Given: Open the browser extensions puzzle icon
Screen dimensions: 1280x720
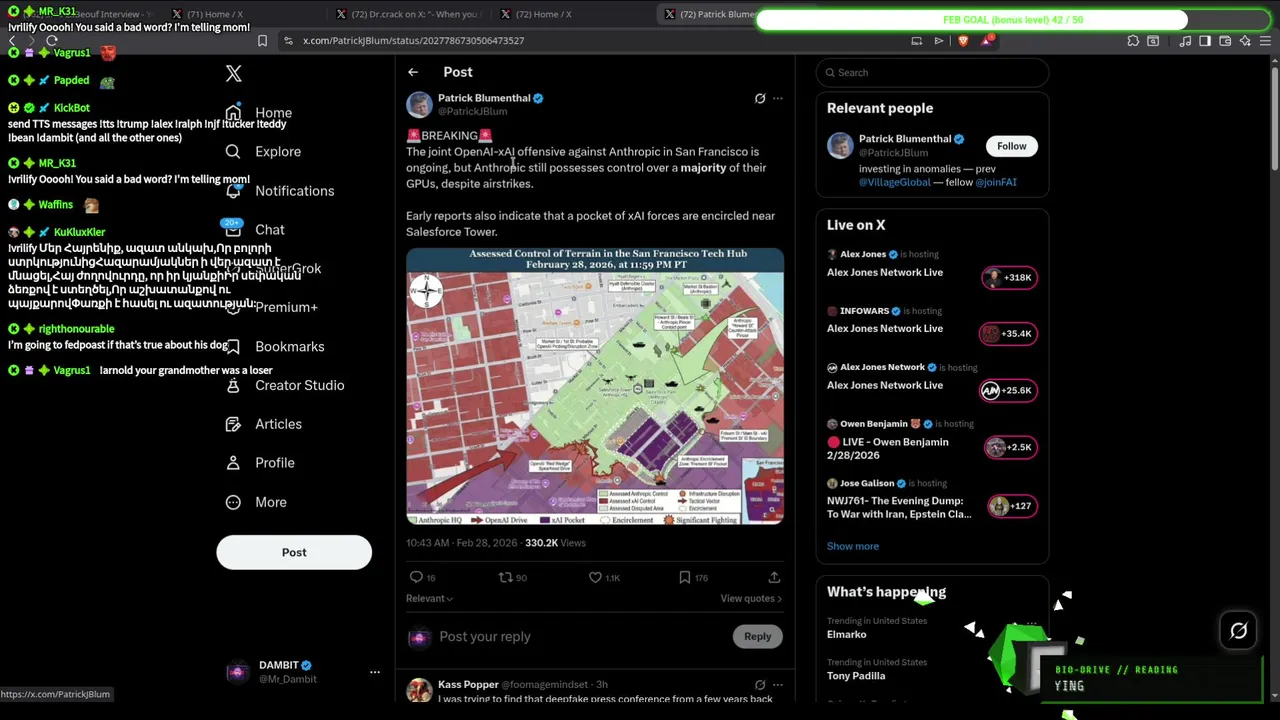Looking at the screenshot, I should (x=1133, y=41).
